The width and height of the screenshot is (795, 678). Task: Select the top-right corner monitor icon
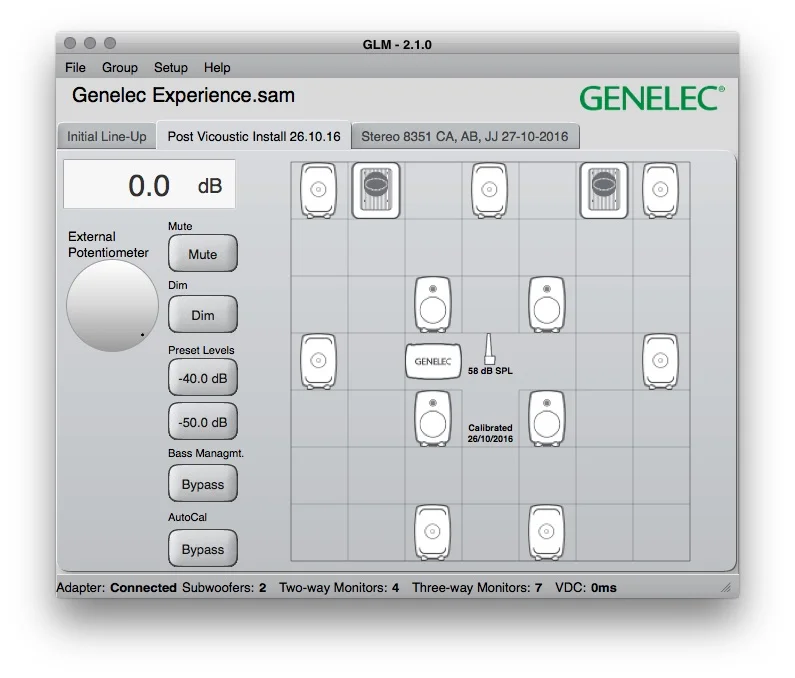[x=660, y=190]
